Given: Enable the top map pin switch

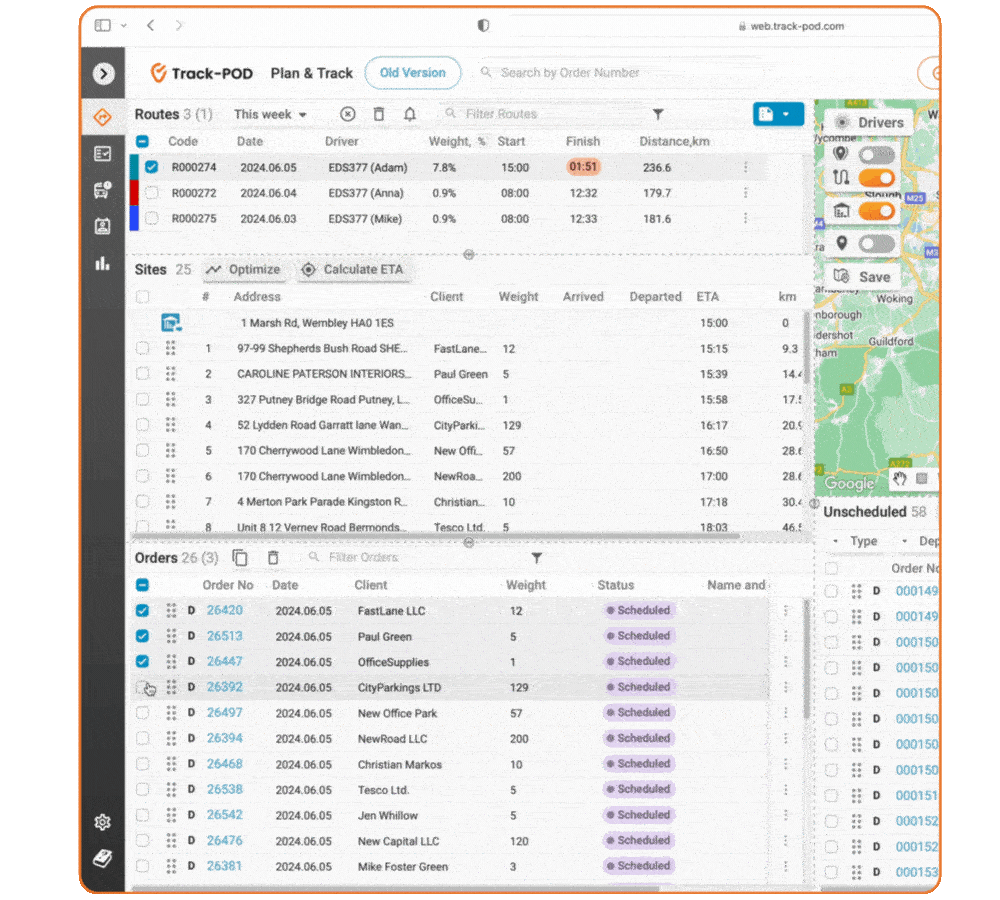Looking at the screenshot, I should point(877,154).
